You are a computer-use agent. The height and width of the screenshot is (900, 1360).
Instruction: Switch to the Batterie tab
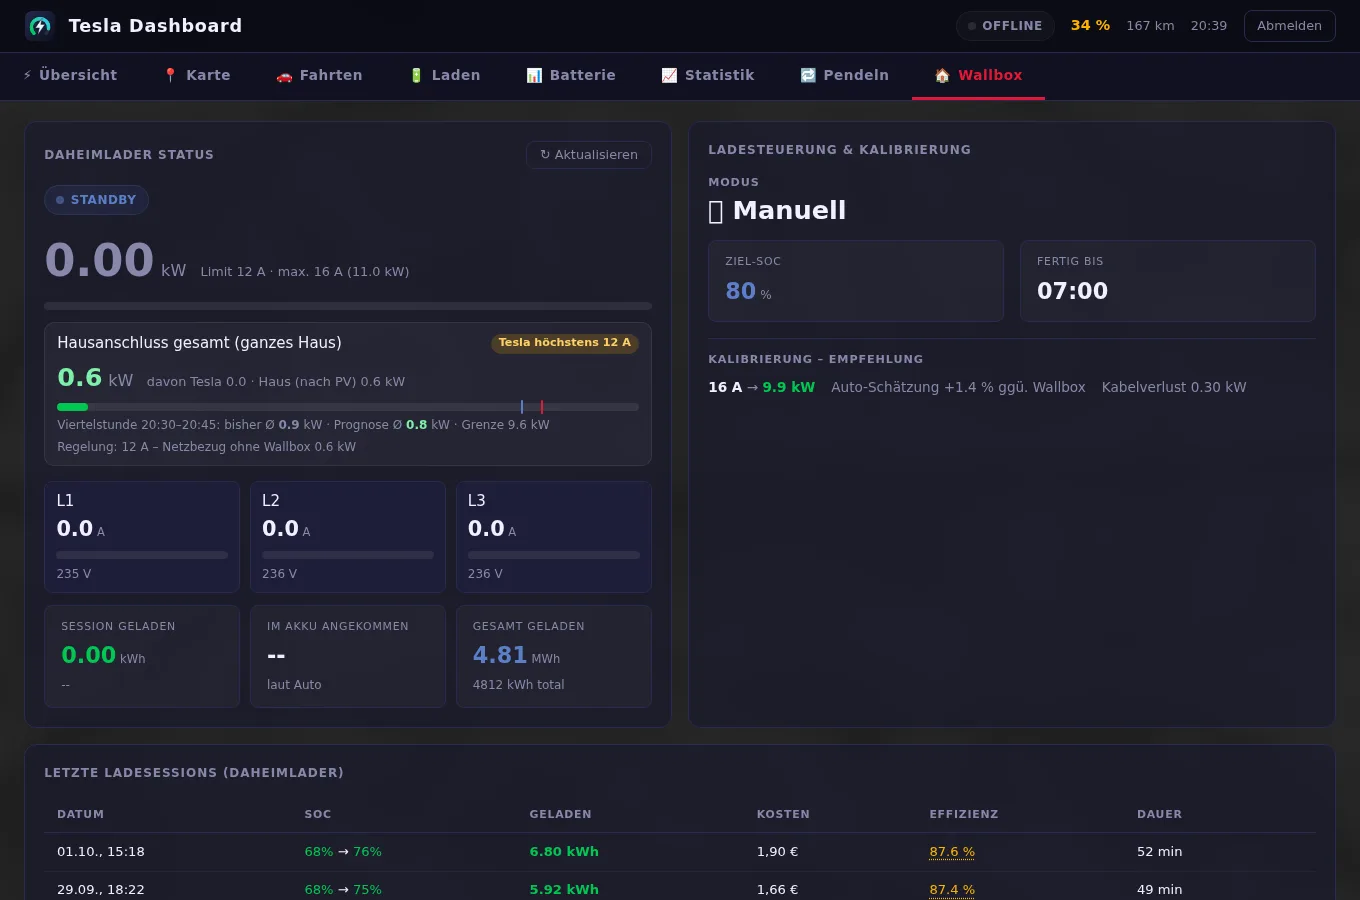point(571,75)
